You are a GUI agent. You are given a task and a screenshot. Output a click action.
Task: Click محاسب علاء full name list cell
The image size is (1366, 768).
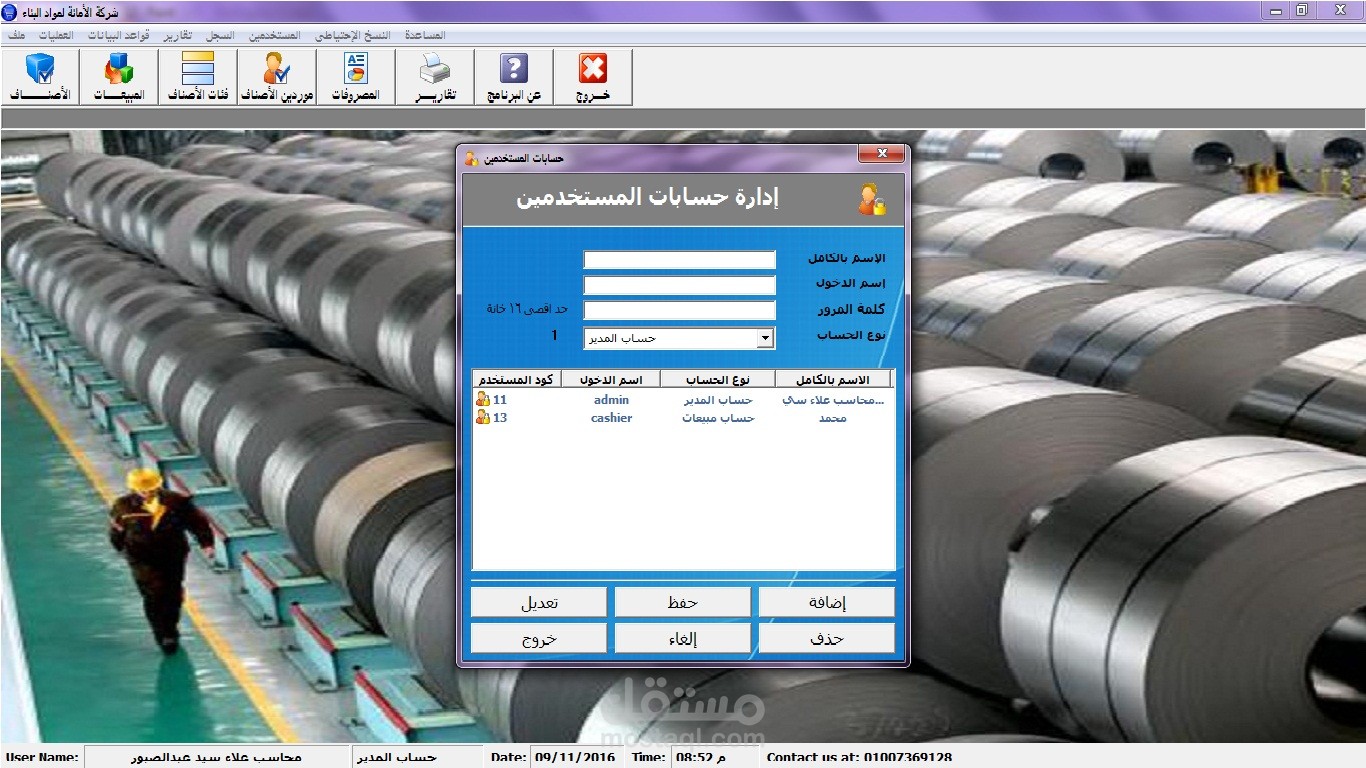click(x=834, y=400)
